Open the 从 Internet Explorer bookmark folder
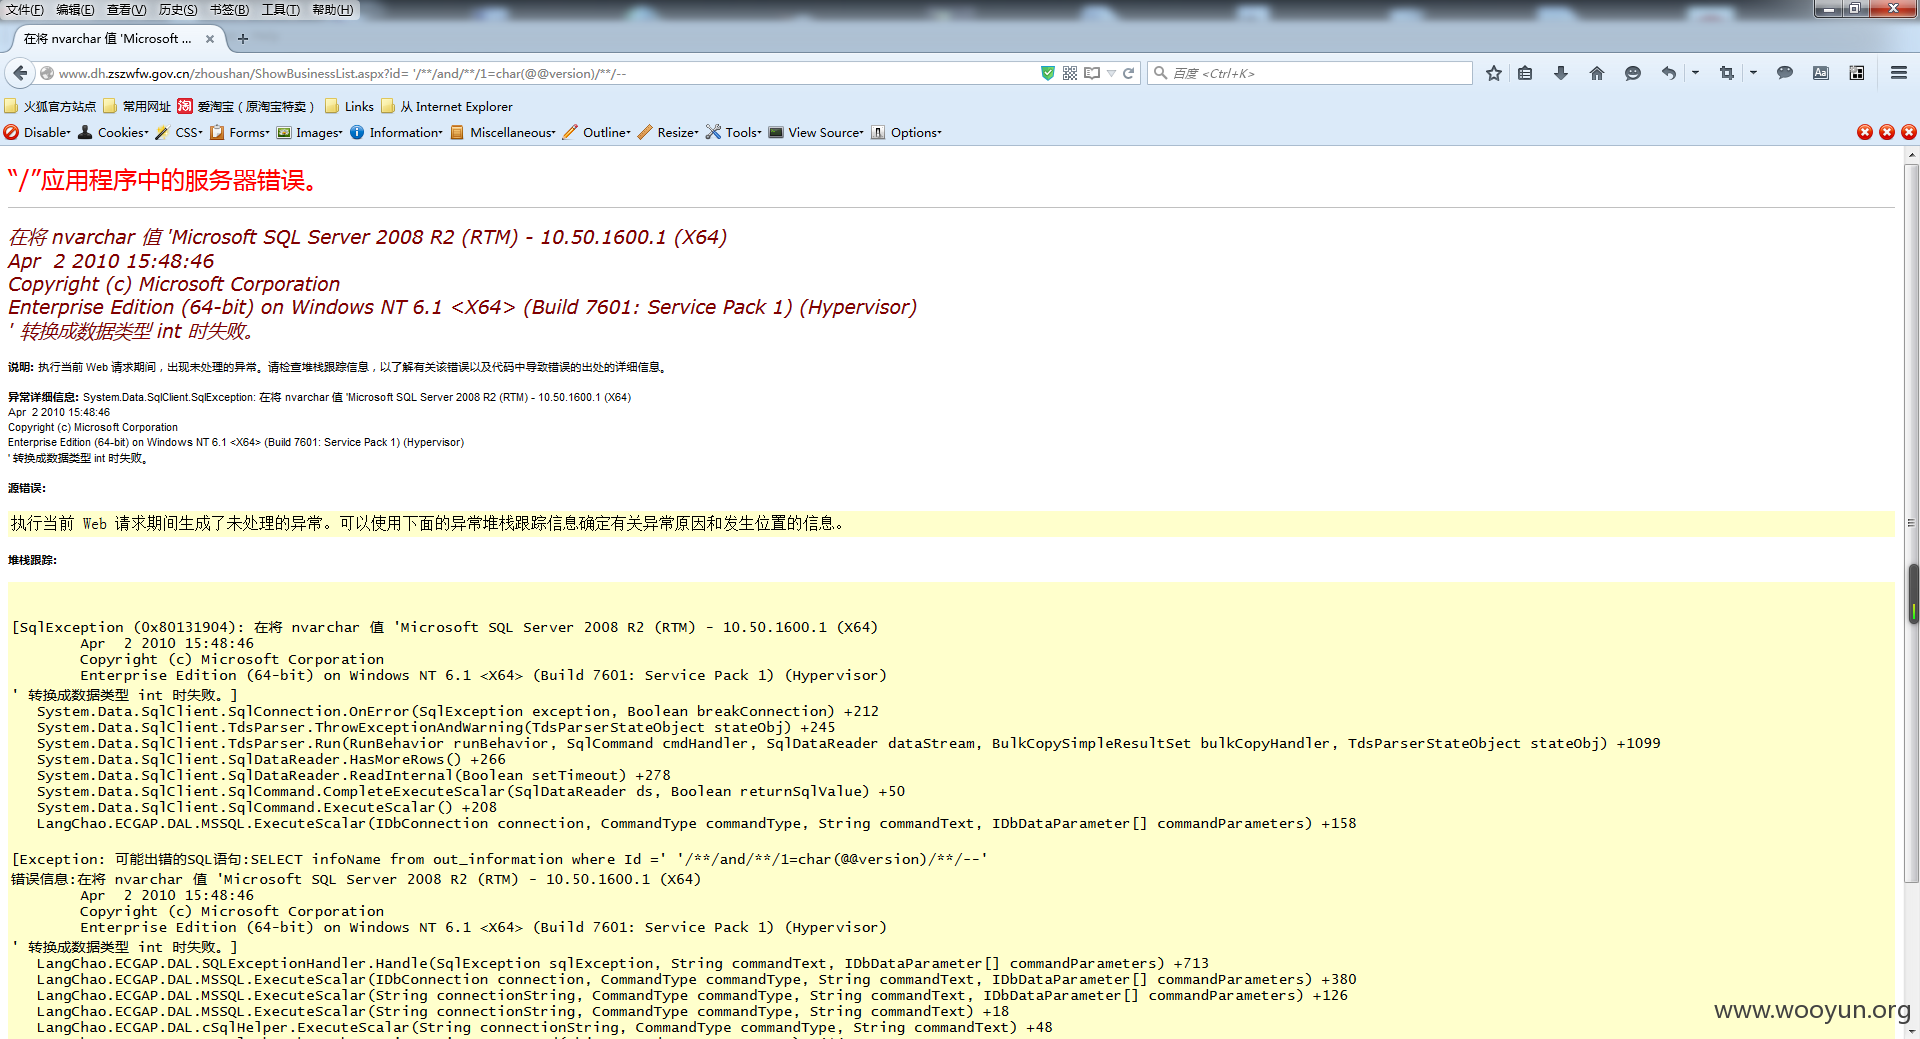Image resolution: width=1920 pixels, height=1039 pixels. (447, 106)
